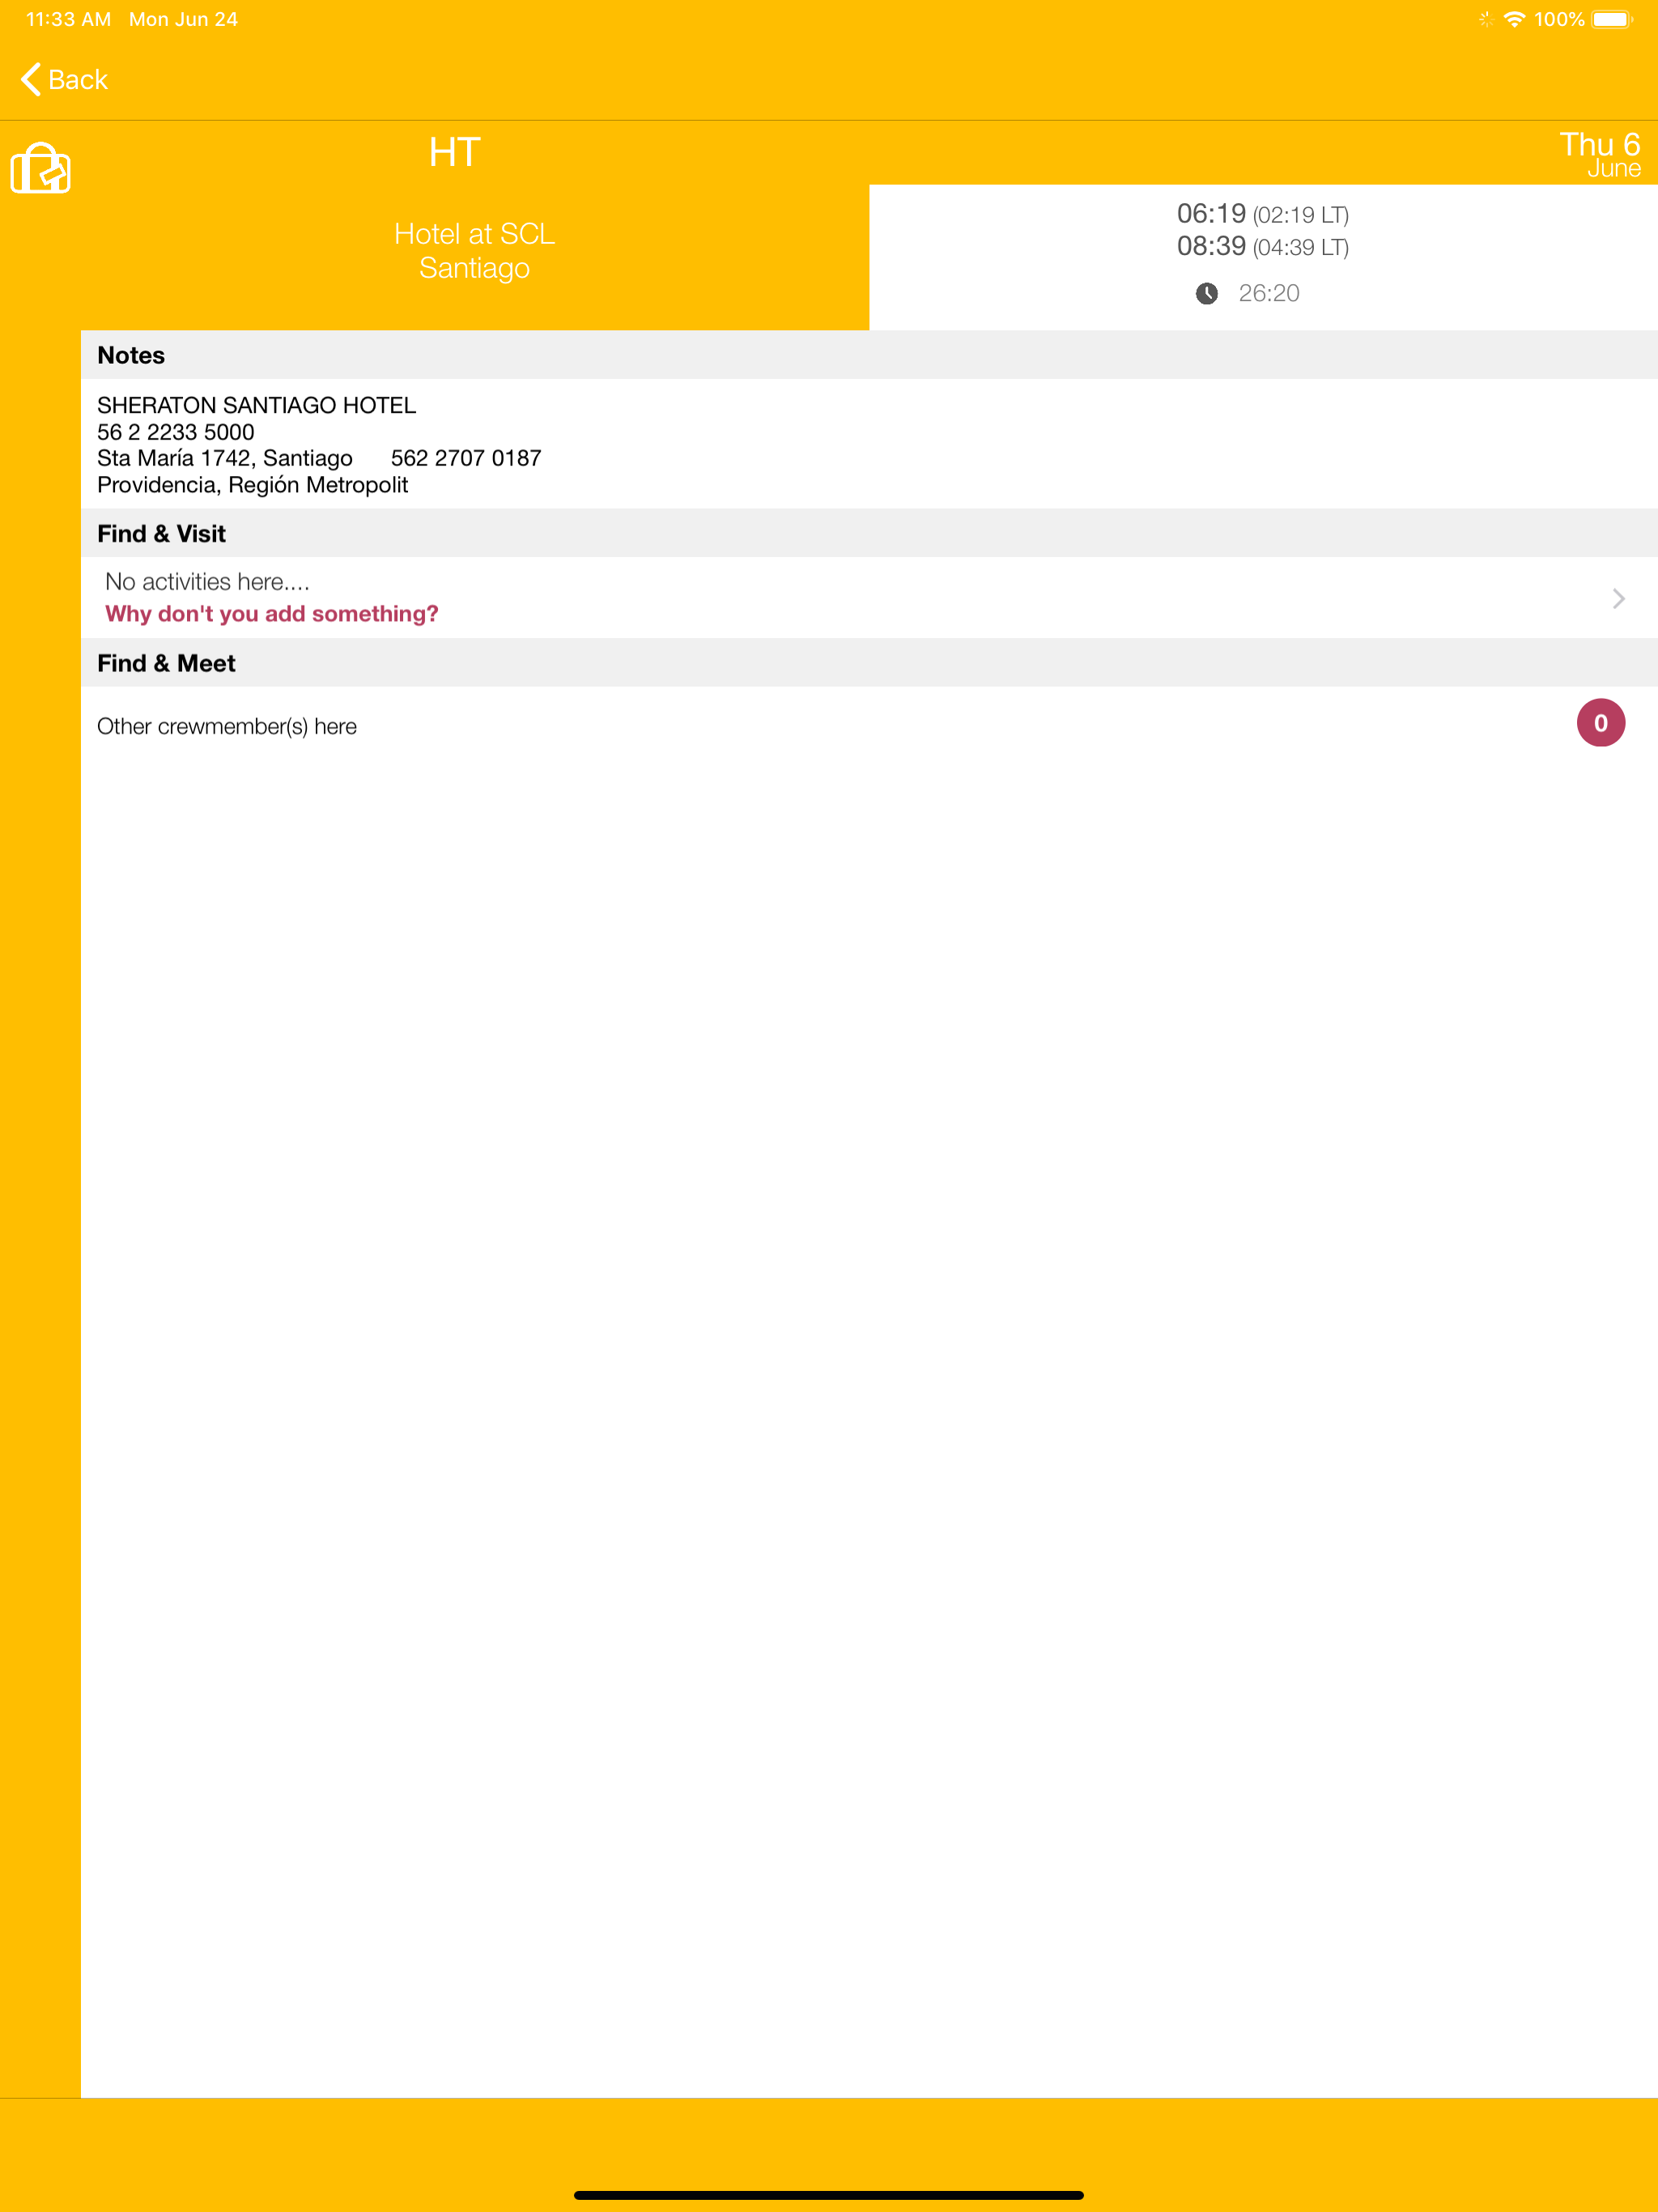Tap the battery indicator icon
The height and width of the screenshot is (2212, 1658).
pyautogui.click(x=1610, y=20)
